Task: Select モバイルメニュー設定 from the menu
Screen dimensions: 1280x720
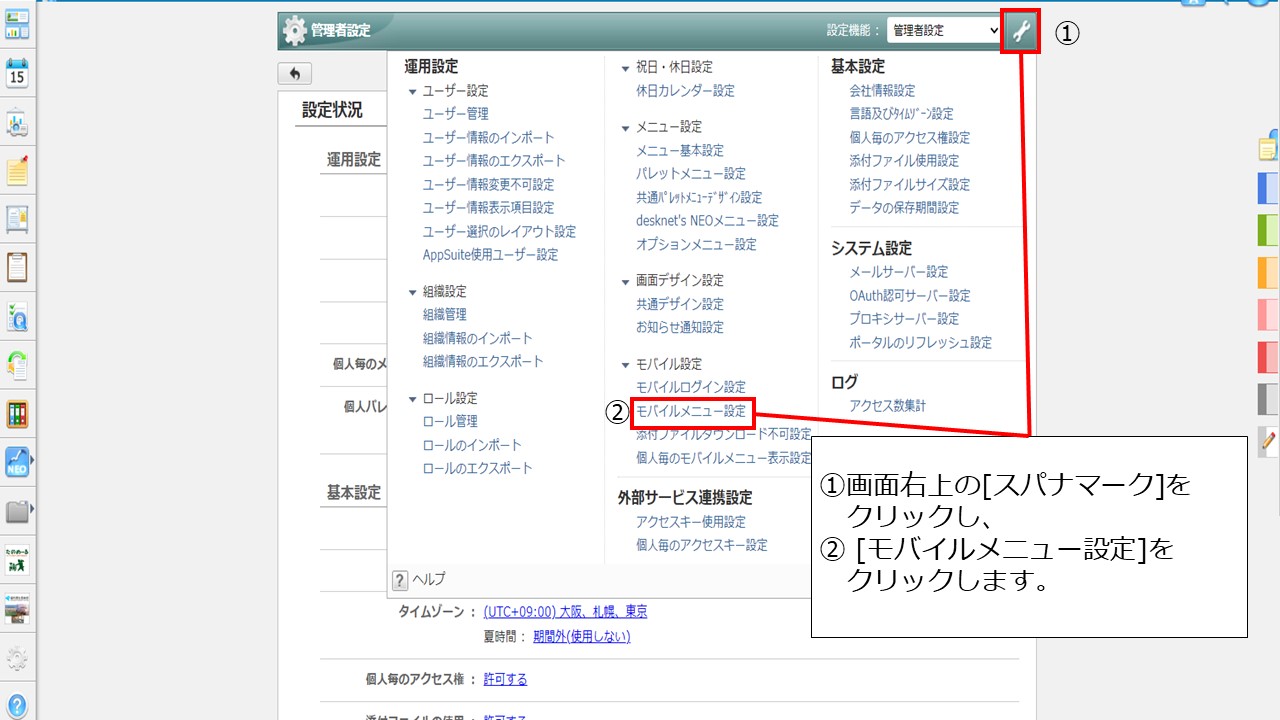Action: click(691, 411)
